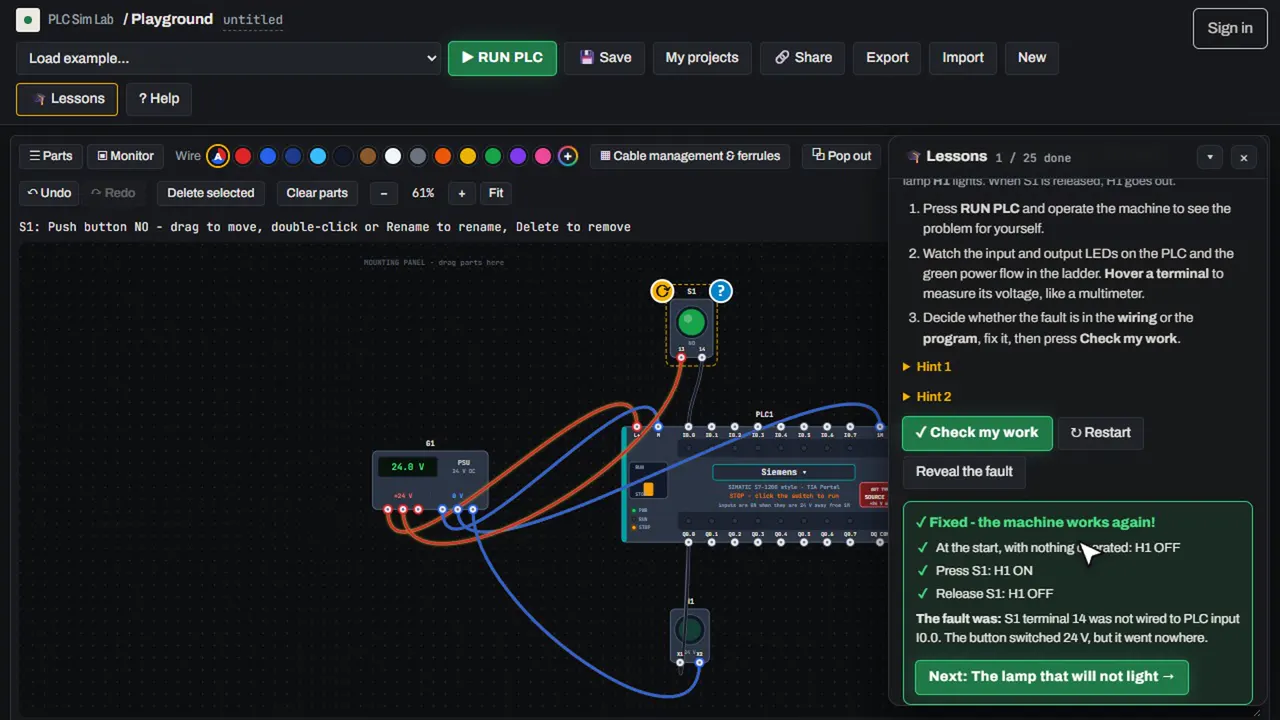Click the green S1 push button cap
The height and width of the screenshot is (720, 1280).
click(691, 322)
